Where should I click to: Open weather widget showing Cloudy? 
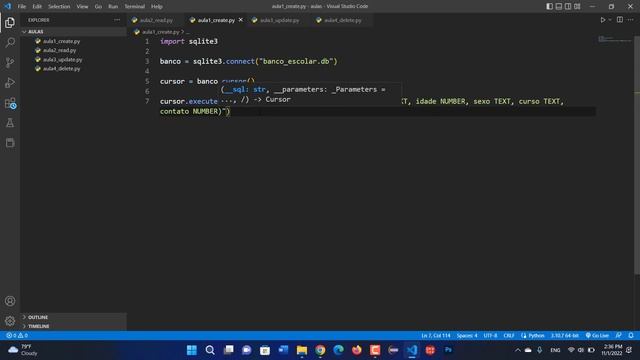(x=23, y=350)
